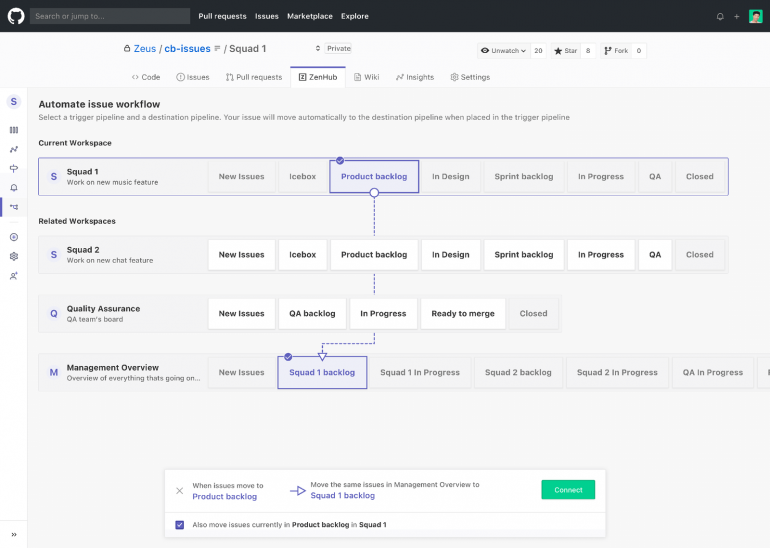770x548 pixels.
Task: Select QA In Progress pipeline
Action: 713,372
